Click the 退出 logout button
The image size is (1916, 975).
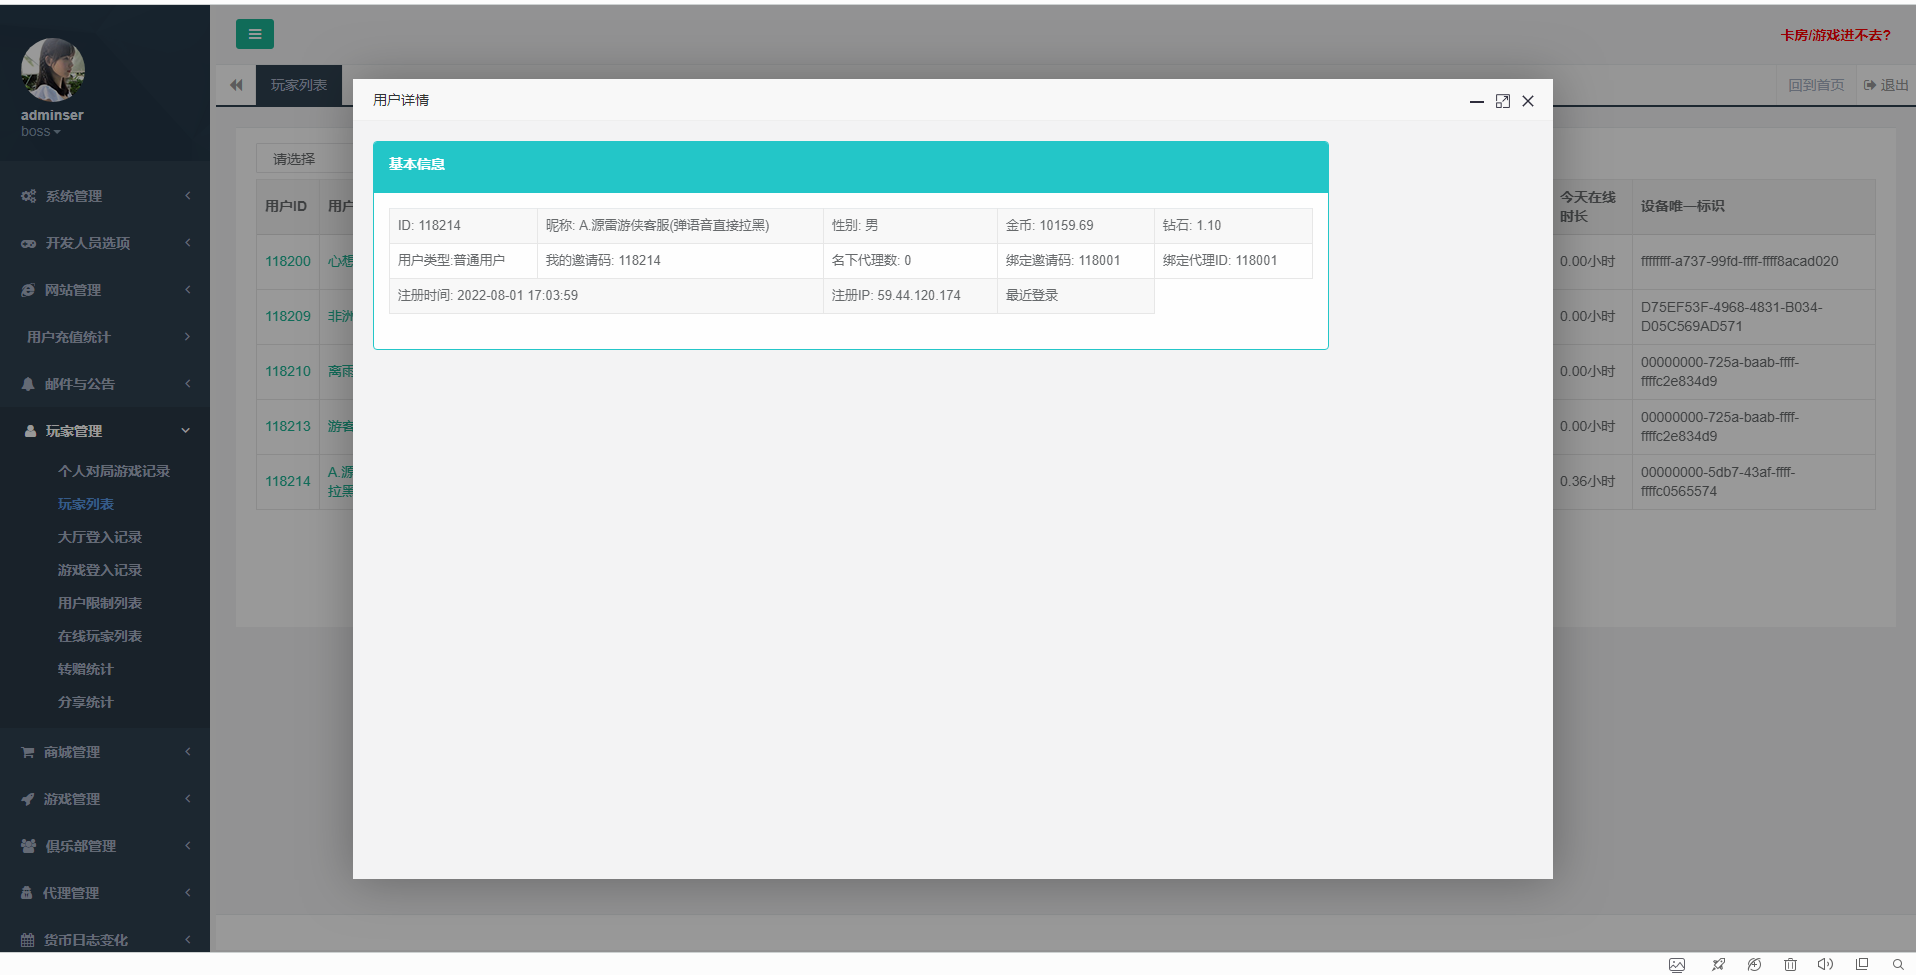(x=1886, y=85)
